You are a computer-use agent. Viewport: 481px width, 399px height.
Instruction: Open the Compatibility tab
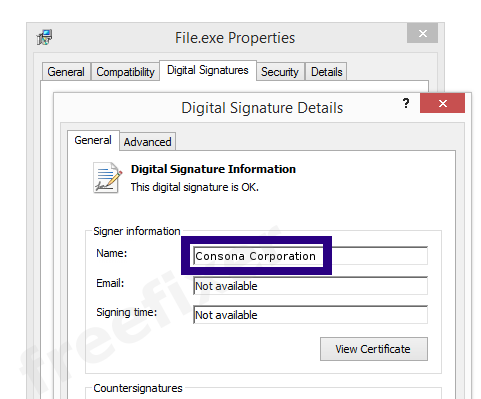pos(125,72)
